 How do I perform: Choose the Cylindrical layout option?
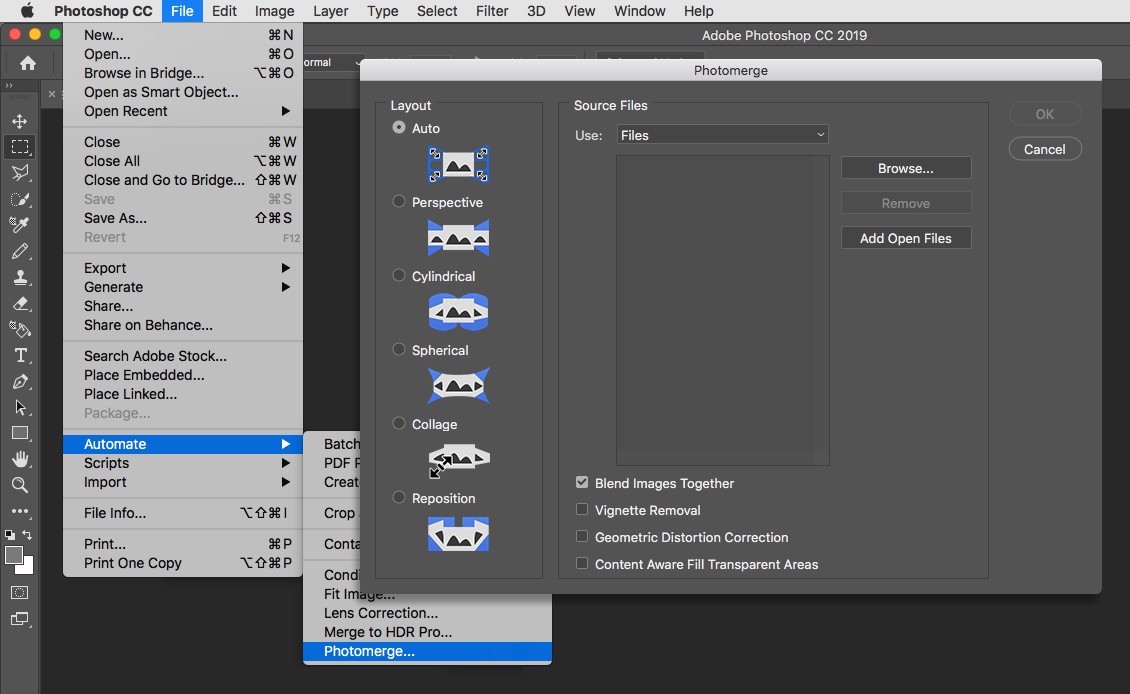pos(399,276)
